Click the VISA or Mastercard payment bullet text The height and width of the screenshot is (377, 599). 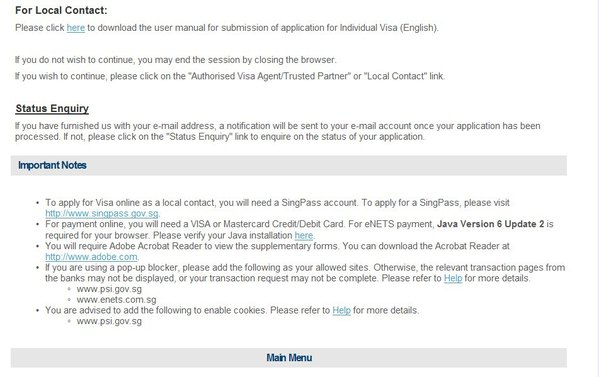[299, 230]
